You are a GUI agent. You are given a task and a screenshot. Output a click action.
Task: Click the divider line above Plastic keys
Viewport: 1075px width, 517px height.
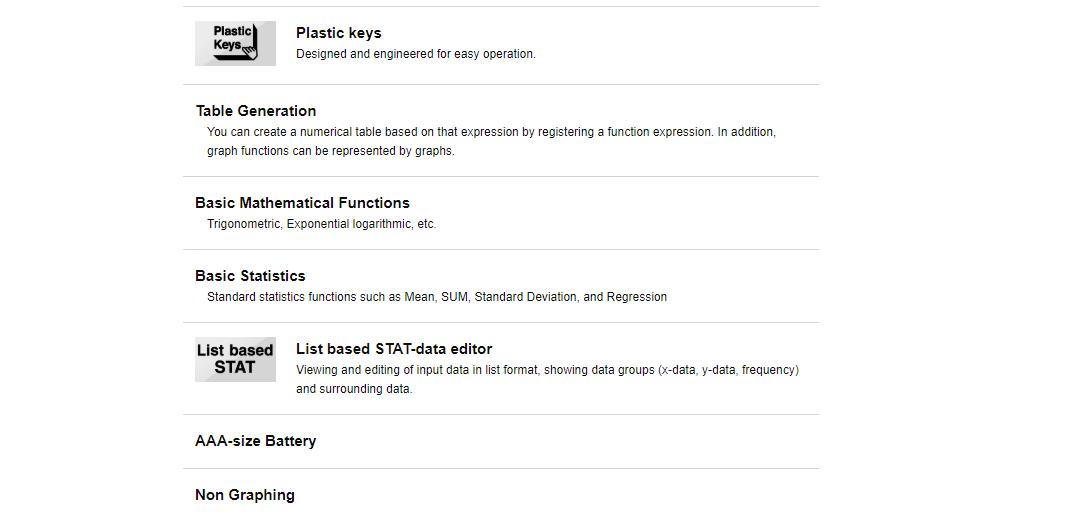pyautogui.click(x=501, y=7)
